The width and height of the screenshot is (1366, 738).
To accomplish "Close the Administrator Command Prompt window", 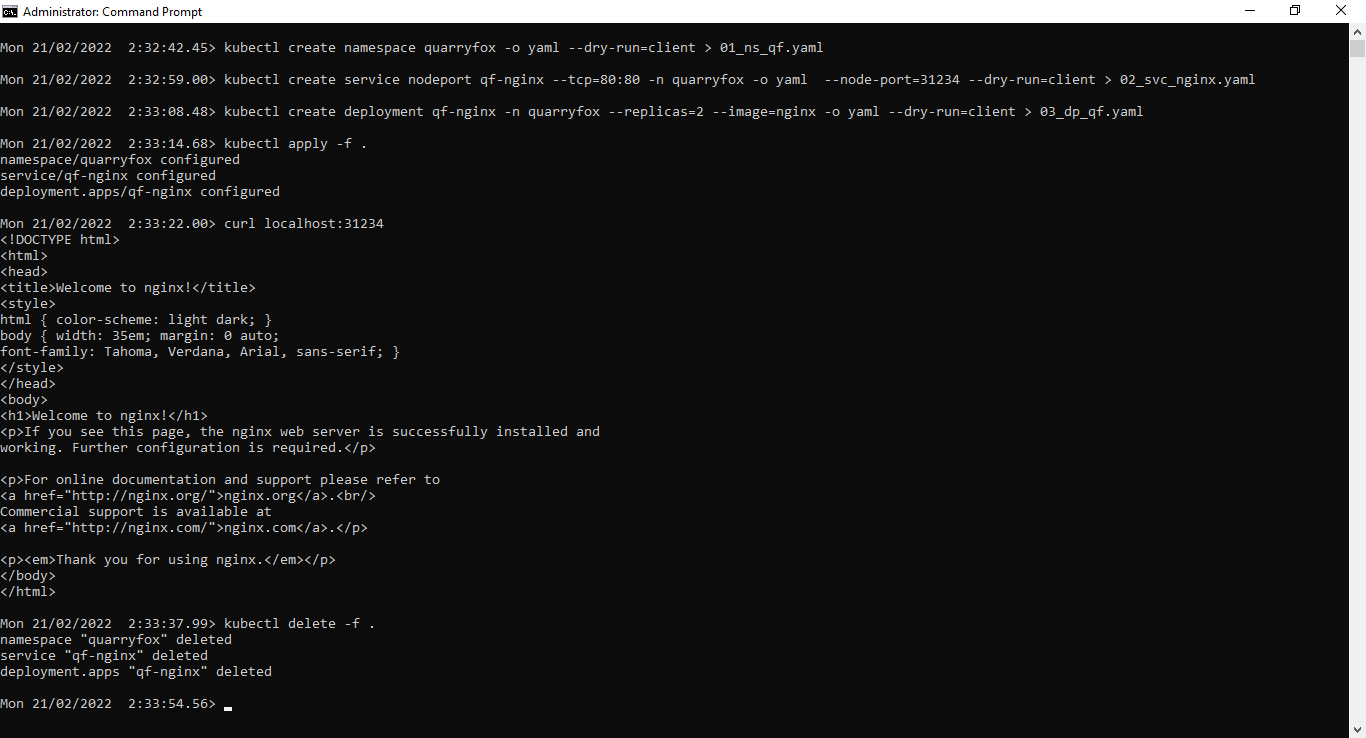I will [x=1342, y=11].
